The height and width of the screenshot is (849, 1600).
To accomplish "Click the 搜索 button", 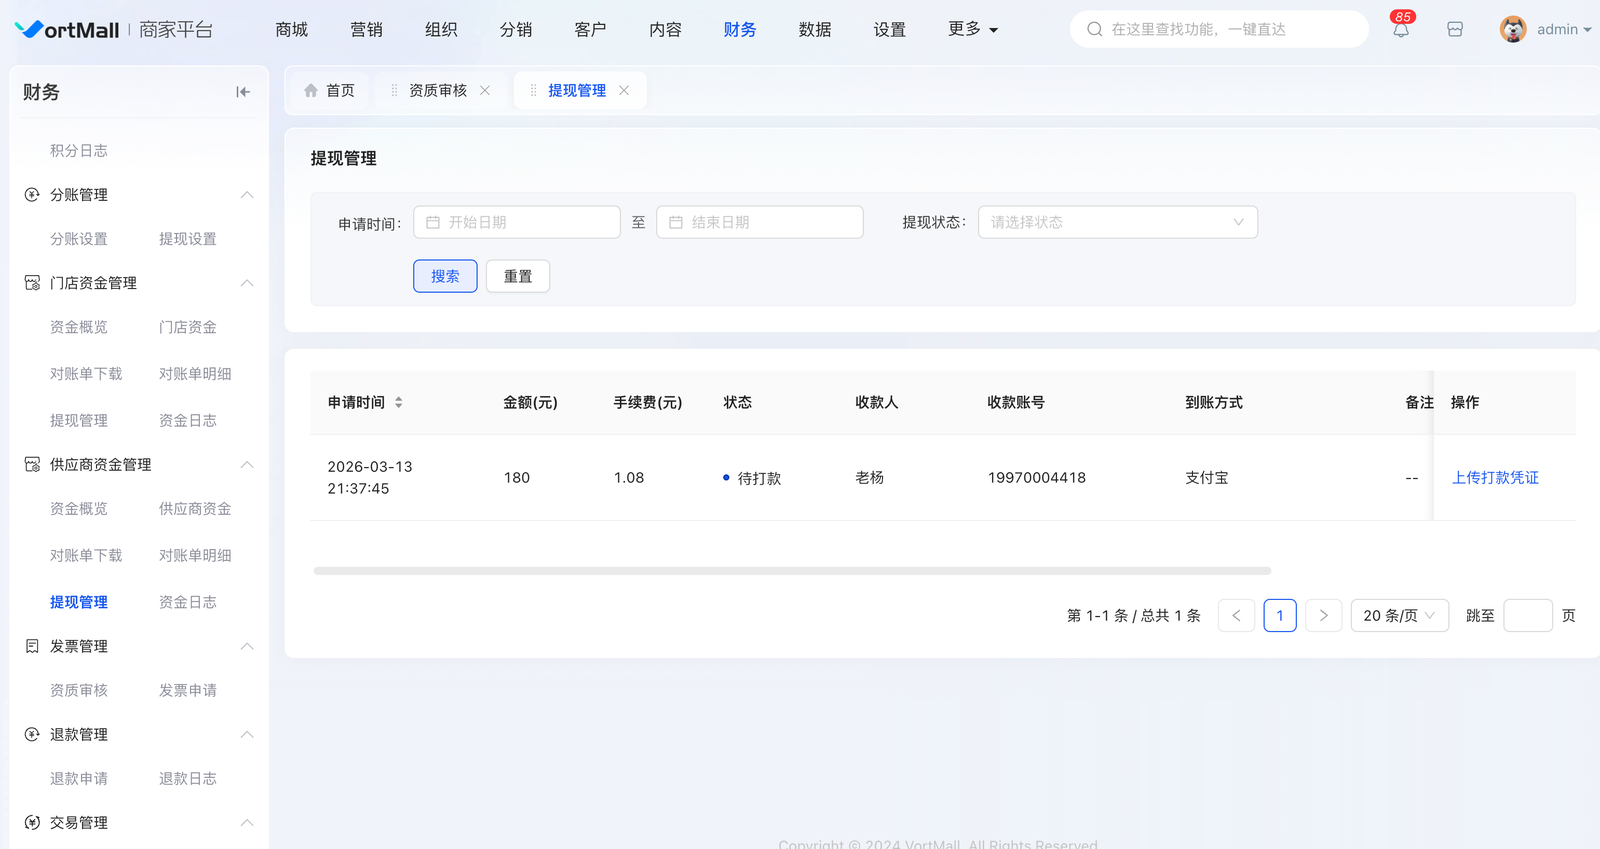I will click(445, 277).
